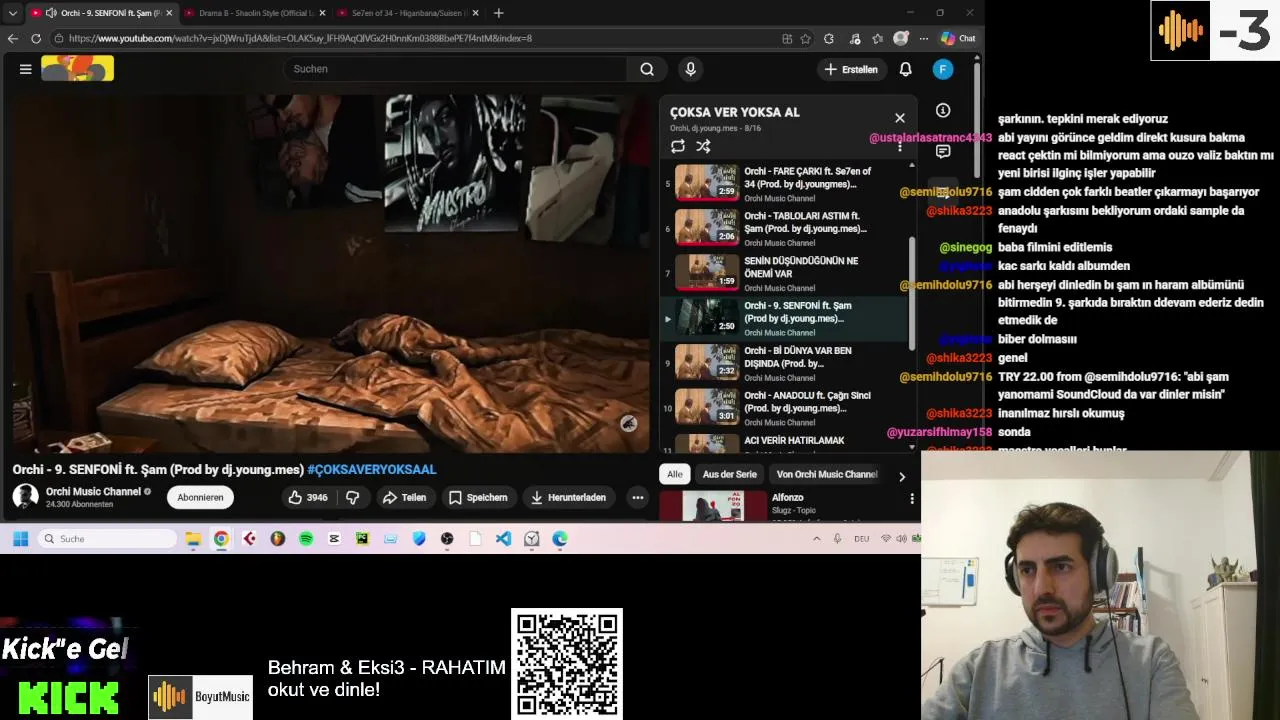1280x720 pixels.
Task: Open YouTube notifications bell
Action: (905, 69)
